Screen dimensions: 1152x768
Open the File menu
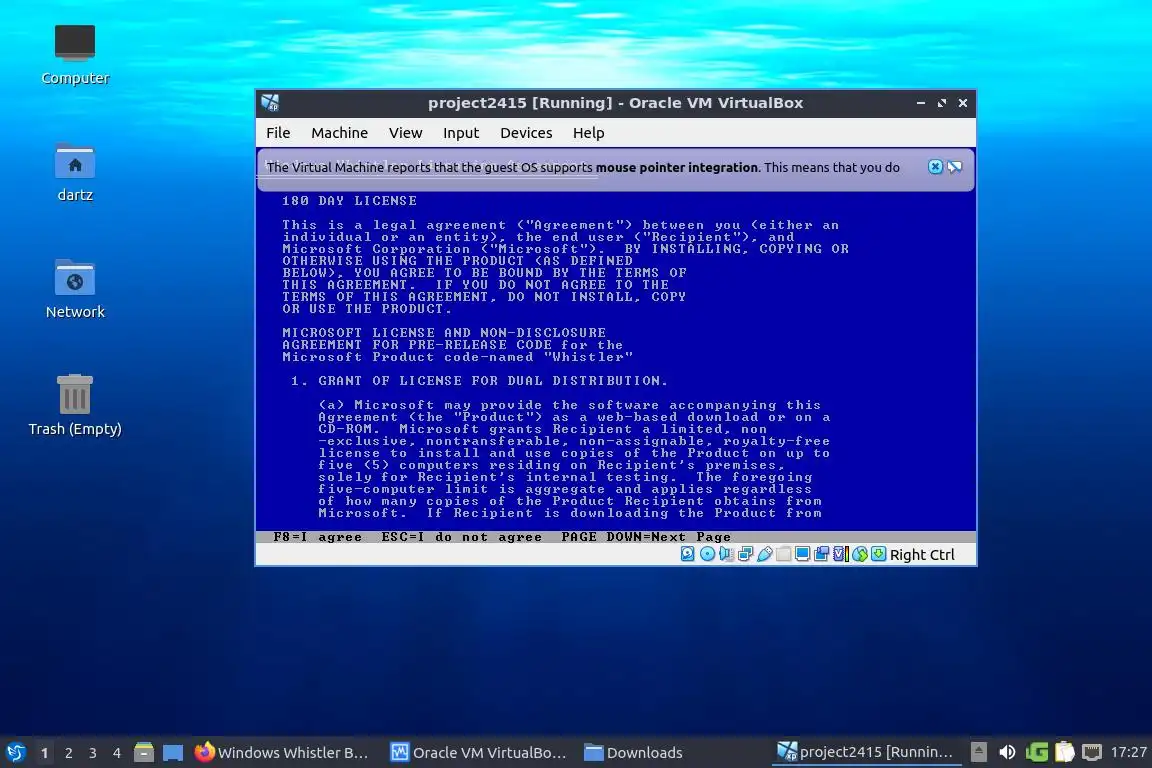tap(278, 133)
